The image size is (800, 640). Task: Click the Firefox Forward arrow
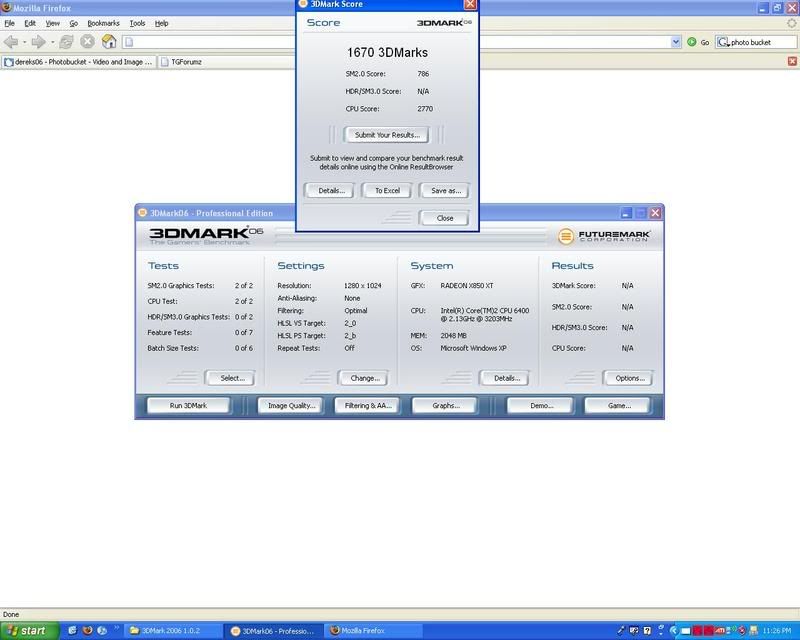point(39,42)
